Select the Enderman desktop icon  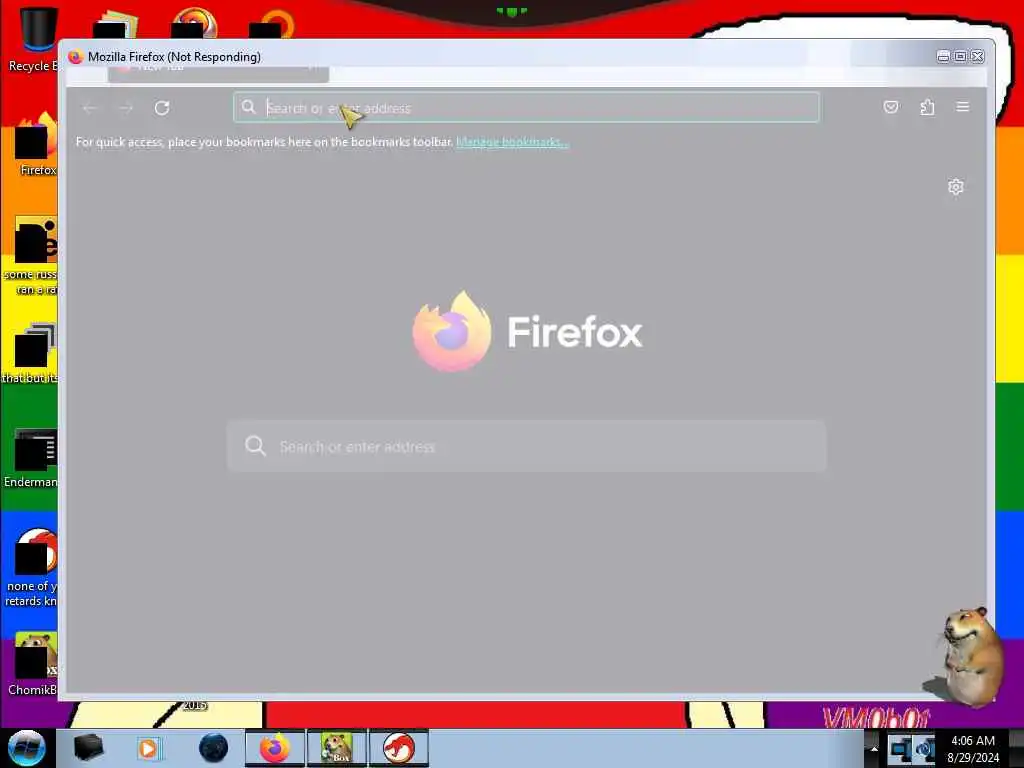click(x=31, y=458)
